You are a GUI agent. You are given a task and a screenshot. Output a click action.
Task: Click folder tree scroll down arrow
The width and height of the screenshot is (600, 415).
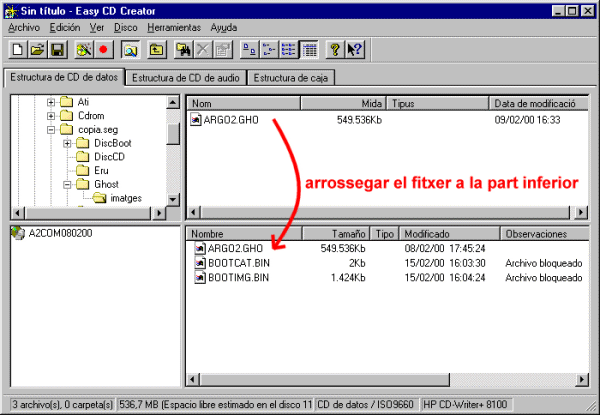click(173, 200)
